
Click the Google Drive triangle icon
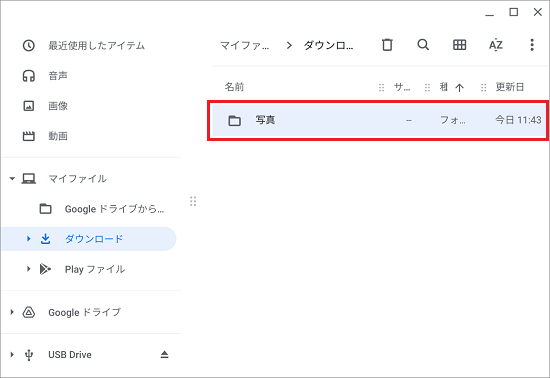(29, 312)
